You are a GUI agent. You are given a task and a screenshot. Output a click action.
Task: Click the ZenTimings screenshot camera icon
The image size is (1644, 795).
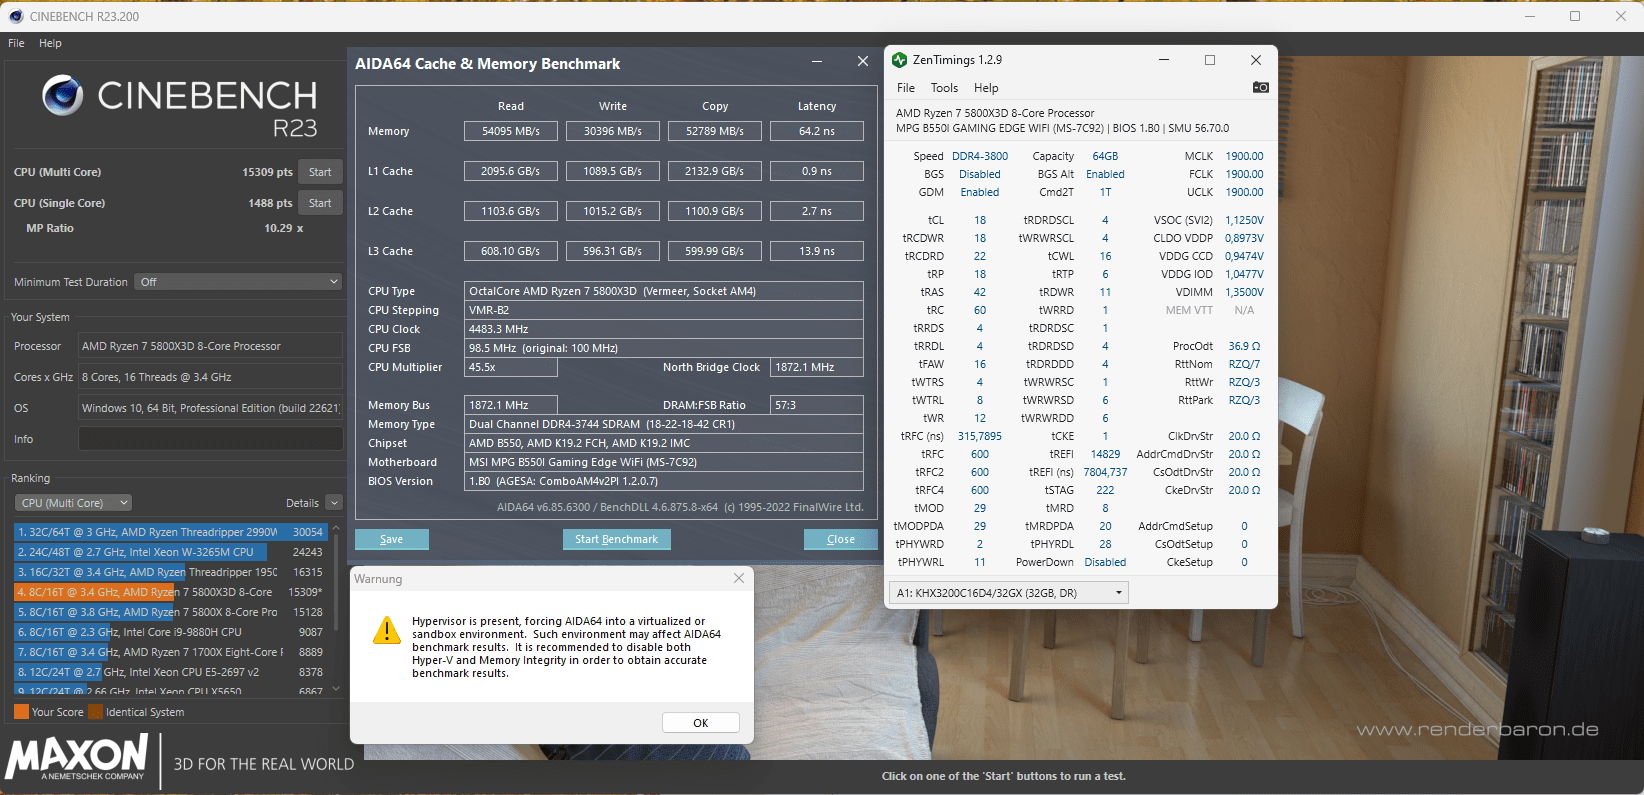(1260, 87)
